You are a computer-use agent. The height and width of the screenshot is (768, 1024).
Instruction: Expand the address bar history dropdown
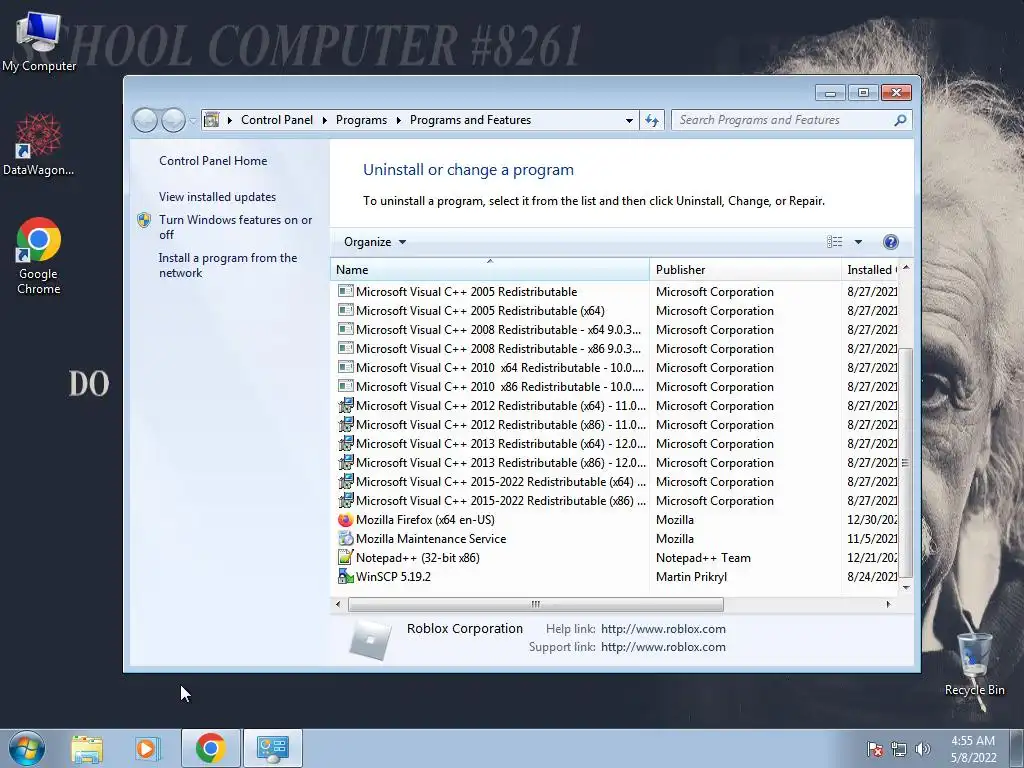pos(629,120)
